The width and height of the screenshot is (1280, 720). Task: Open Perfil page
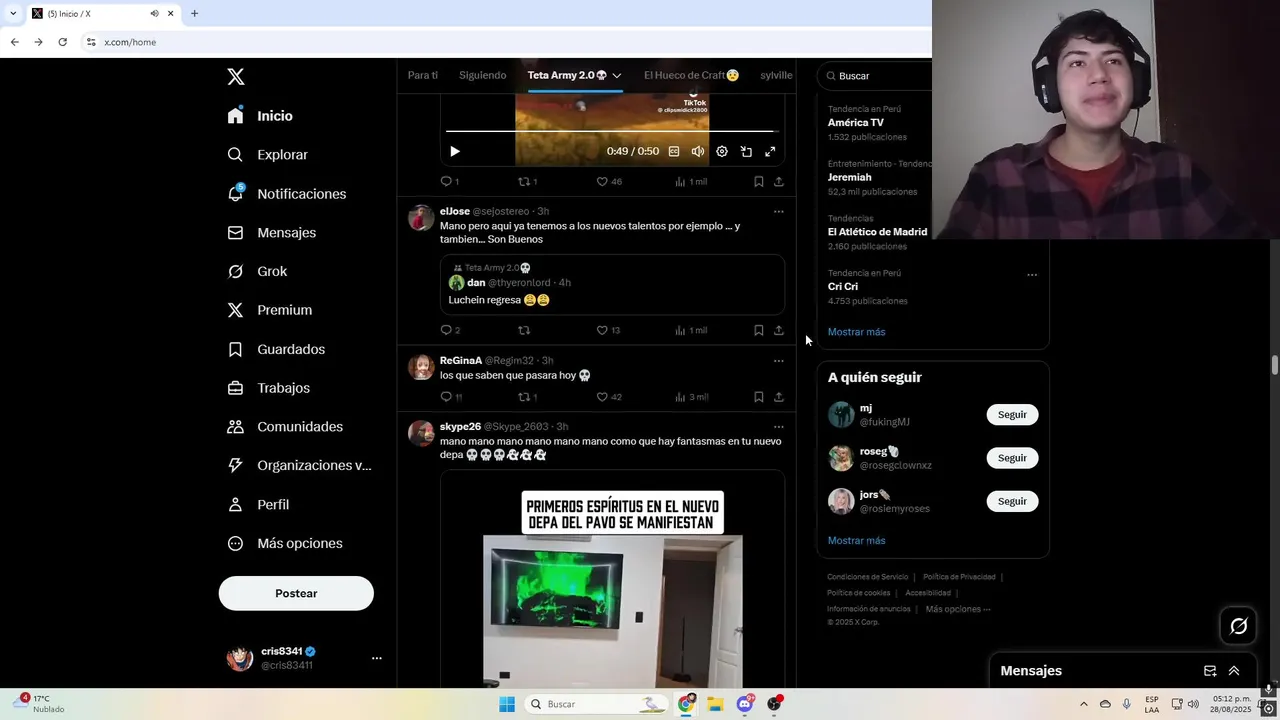point(258,505)
